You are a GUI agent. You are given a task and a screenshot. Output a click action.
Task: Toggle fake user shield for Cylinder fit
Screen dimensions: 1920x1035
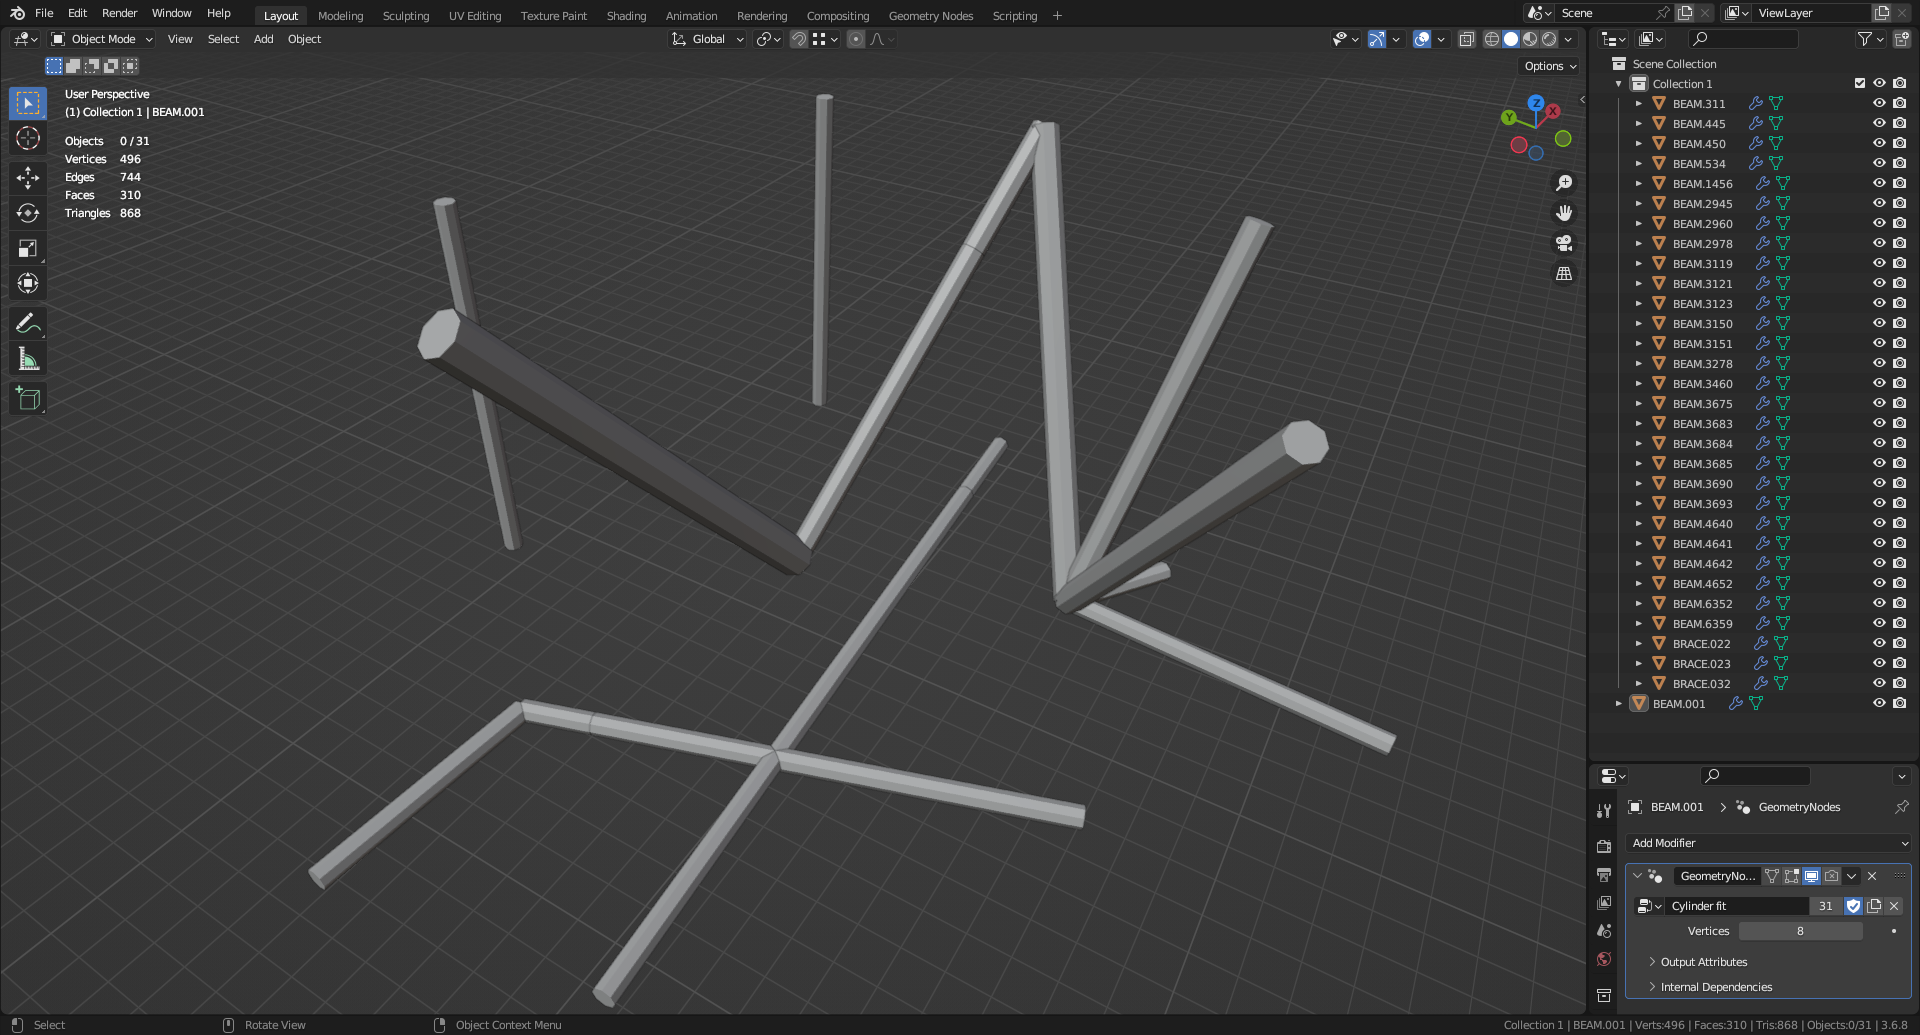pos(1853,906)
